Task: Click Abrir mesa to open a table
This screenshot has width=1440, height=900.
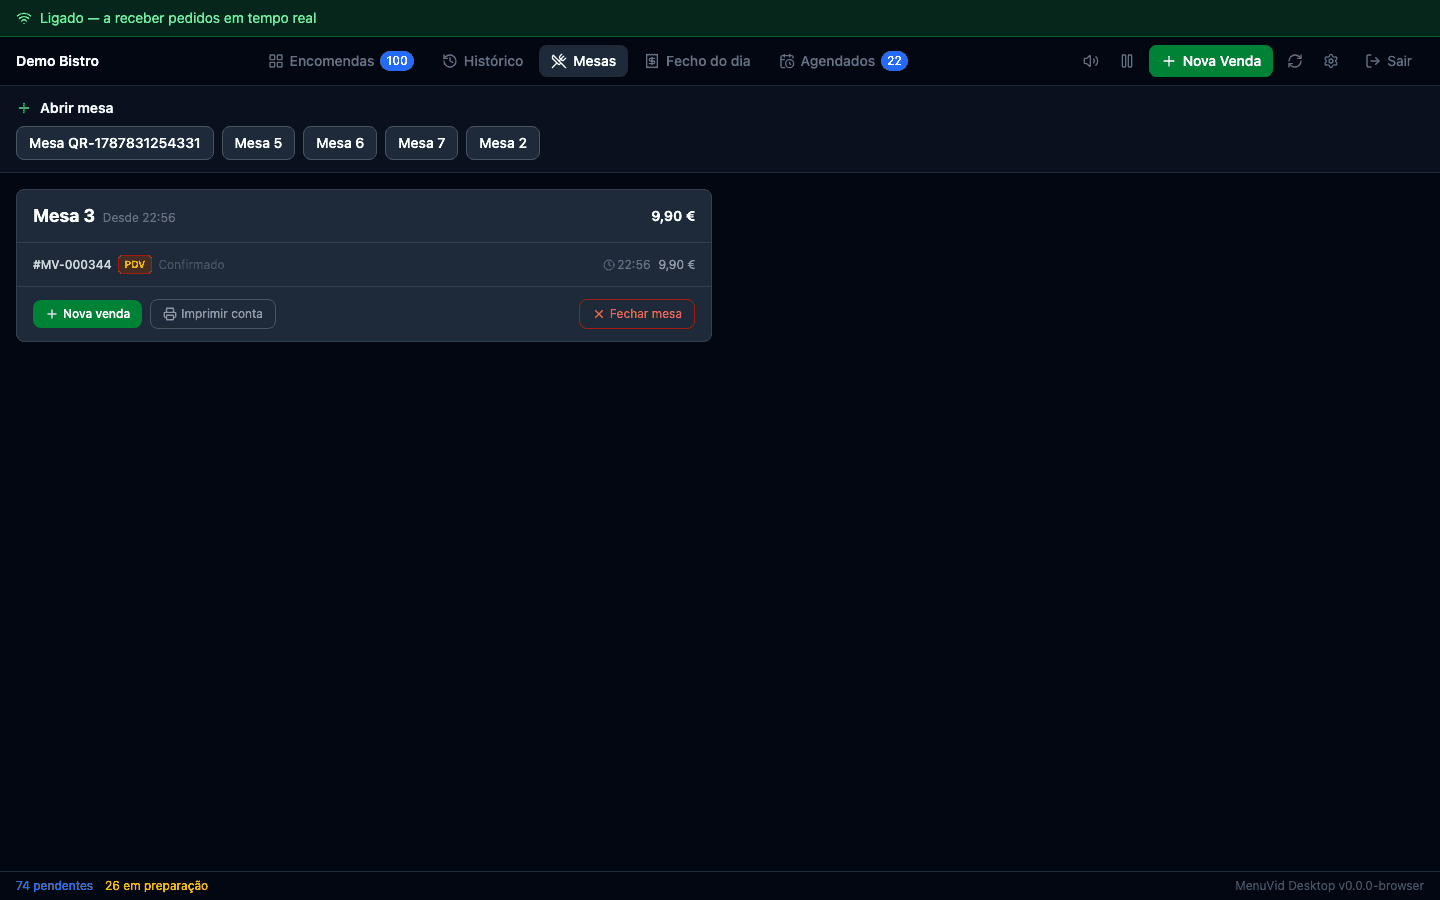Action: (x=66, y=108)
